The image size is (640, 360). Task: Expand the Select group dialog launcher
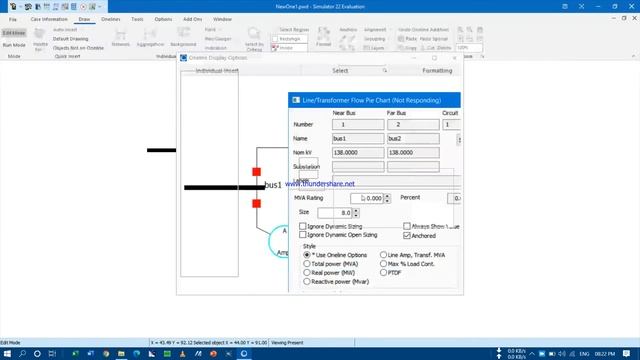tap(384, 71)
